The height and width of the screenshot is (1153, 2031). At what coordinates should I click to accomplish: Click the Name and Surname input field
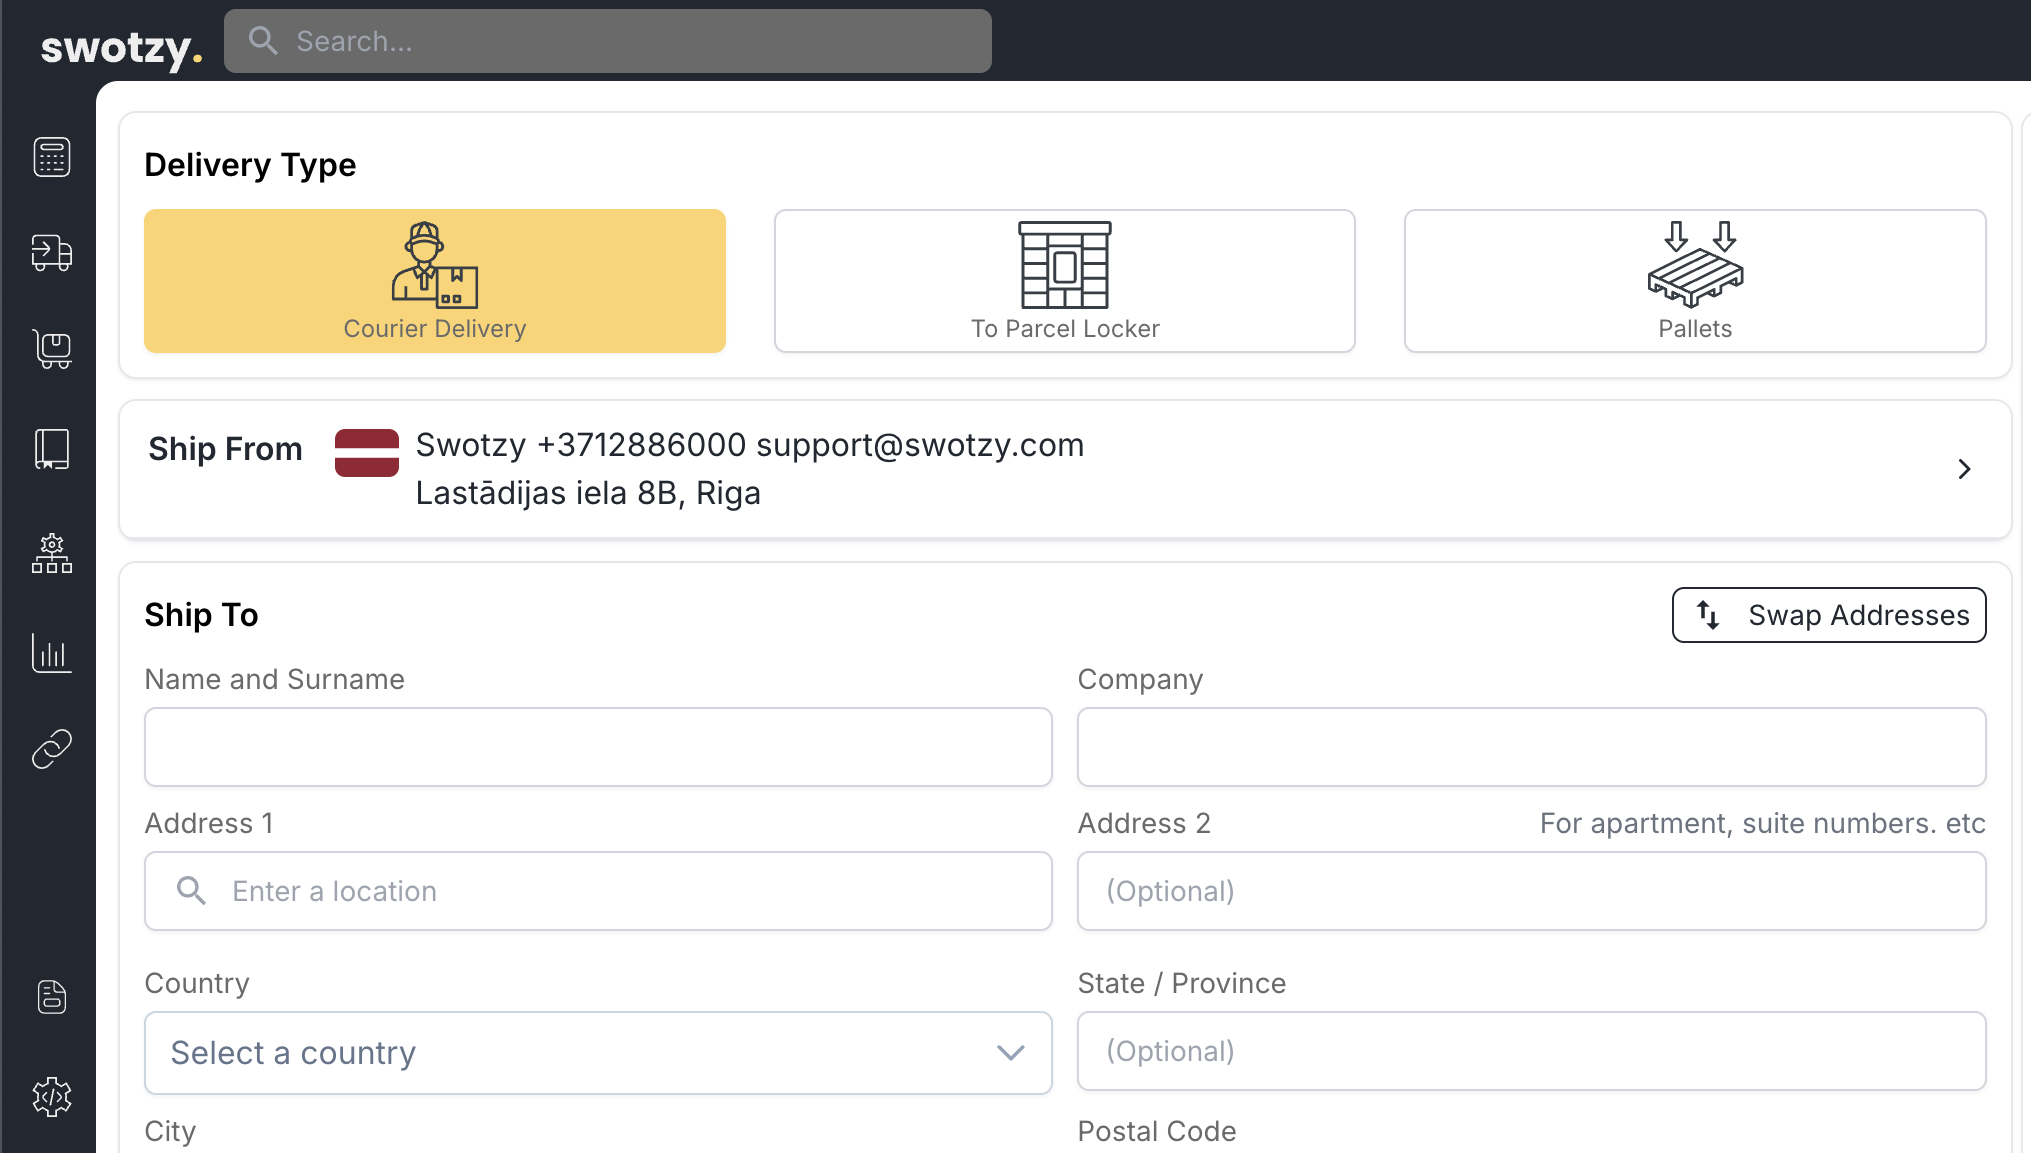pos(598,747)
